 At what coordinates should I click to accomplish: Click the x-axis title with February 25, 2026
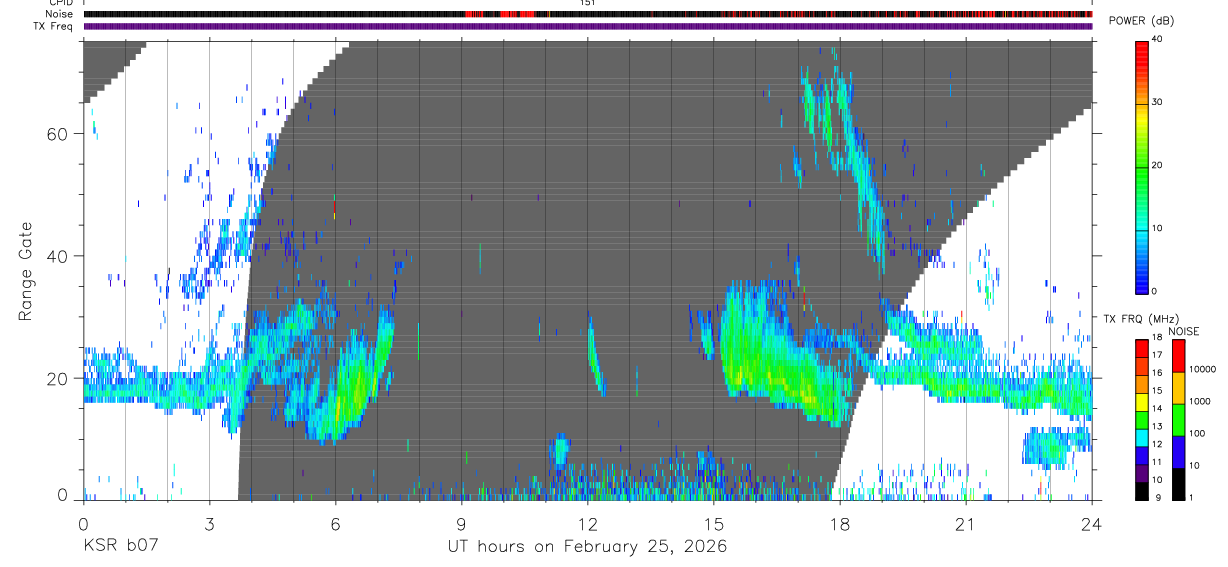coord(587,547)
